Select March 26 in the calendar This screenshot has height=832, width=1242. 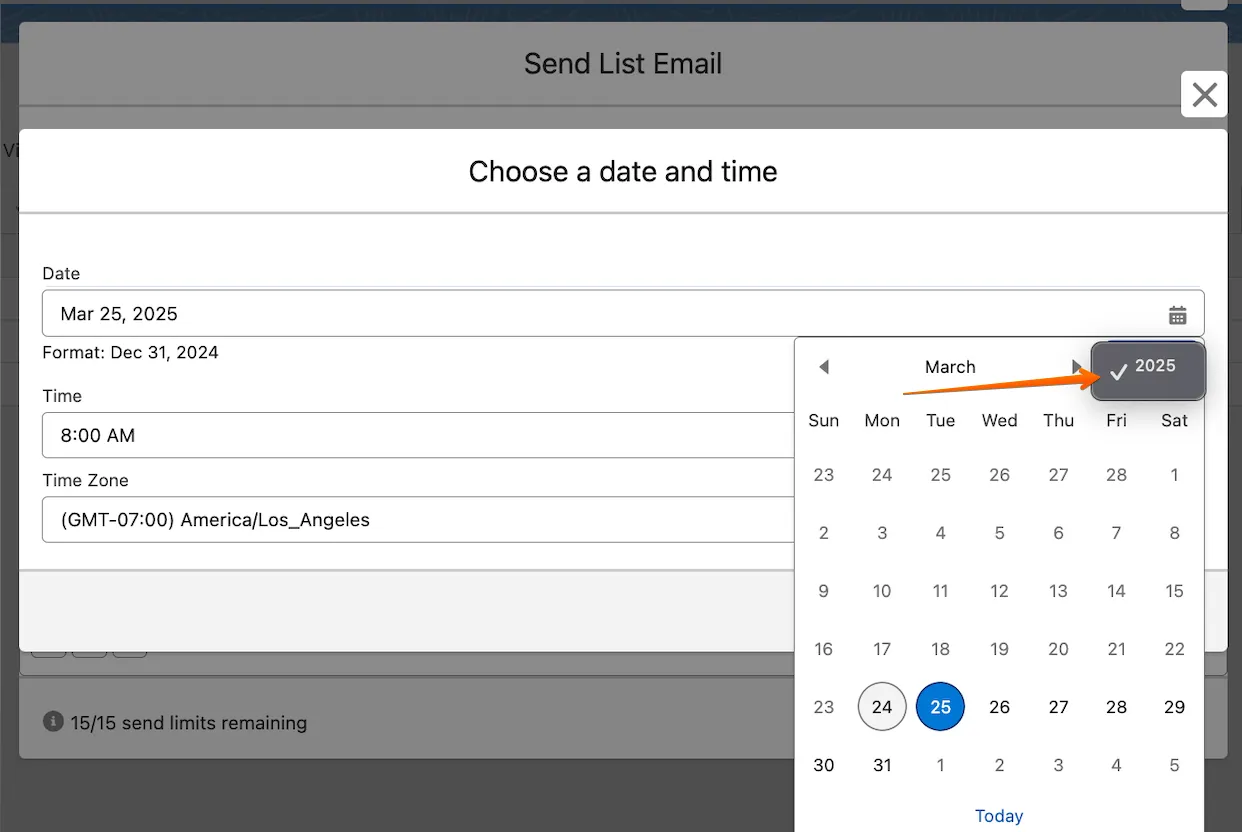999,707
